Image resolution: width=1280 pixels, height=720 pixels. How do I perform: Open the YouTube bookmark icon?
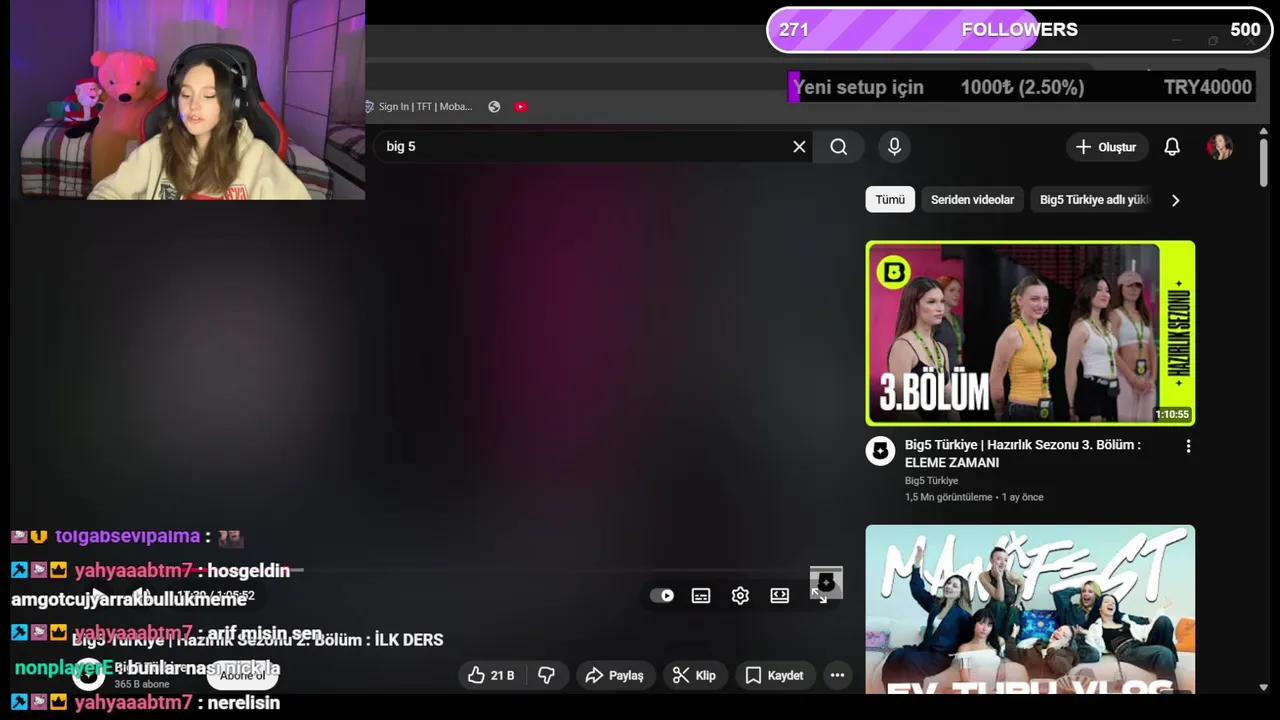click(x=521, y=107)
